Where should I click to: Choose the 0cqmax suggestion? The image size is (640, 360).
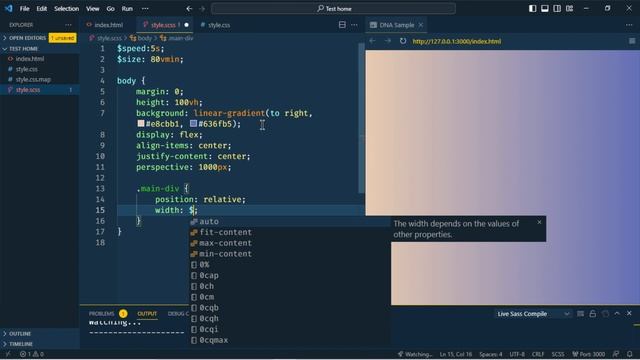[x=289, y=340]
